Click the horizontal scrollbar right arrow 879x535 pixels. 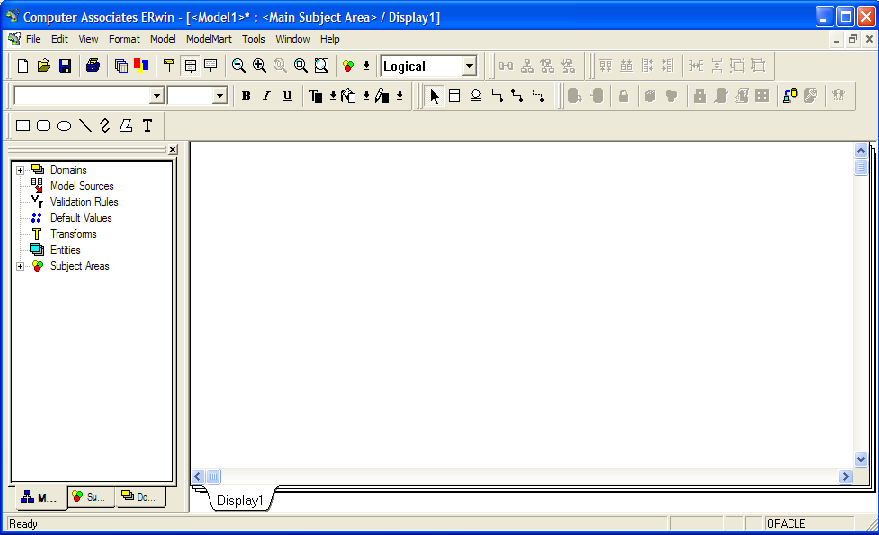point(846,477)
